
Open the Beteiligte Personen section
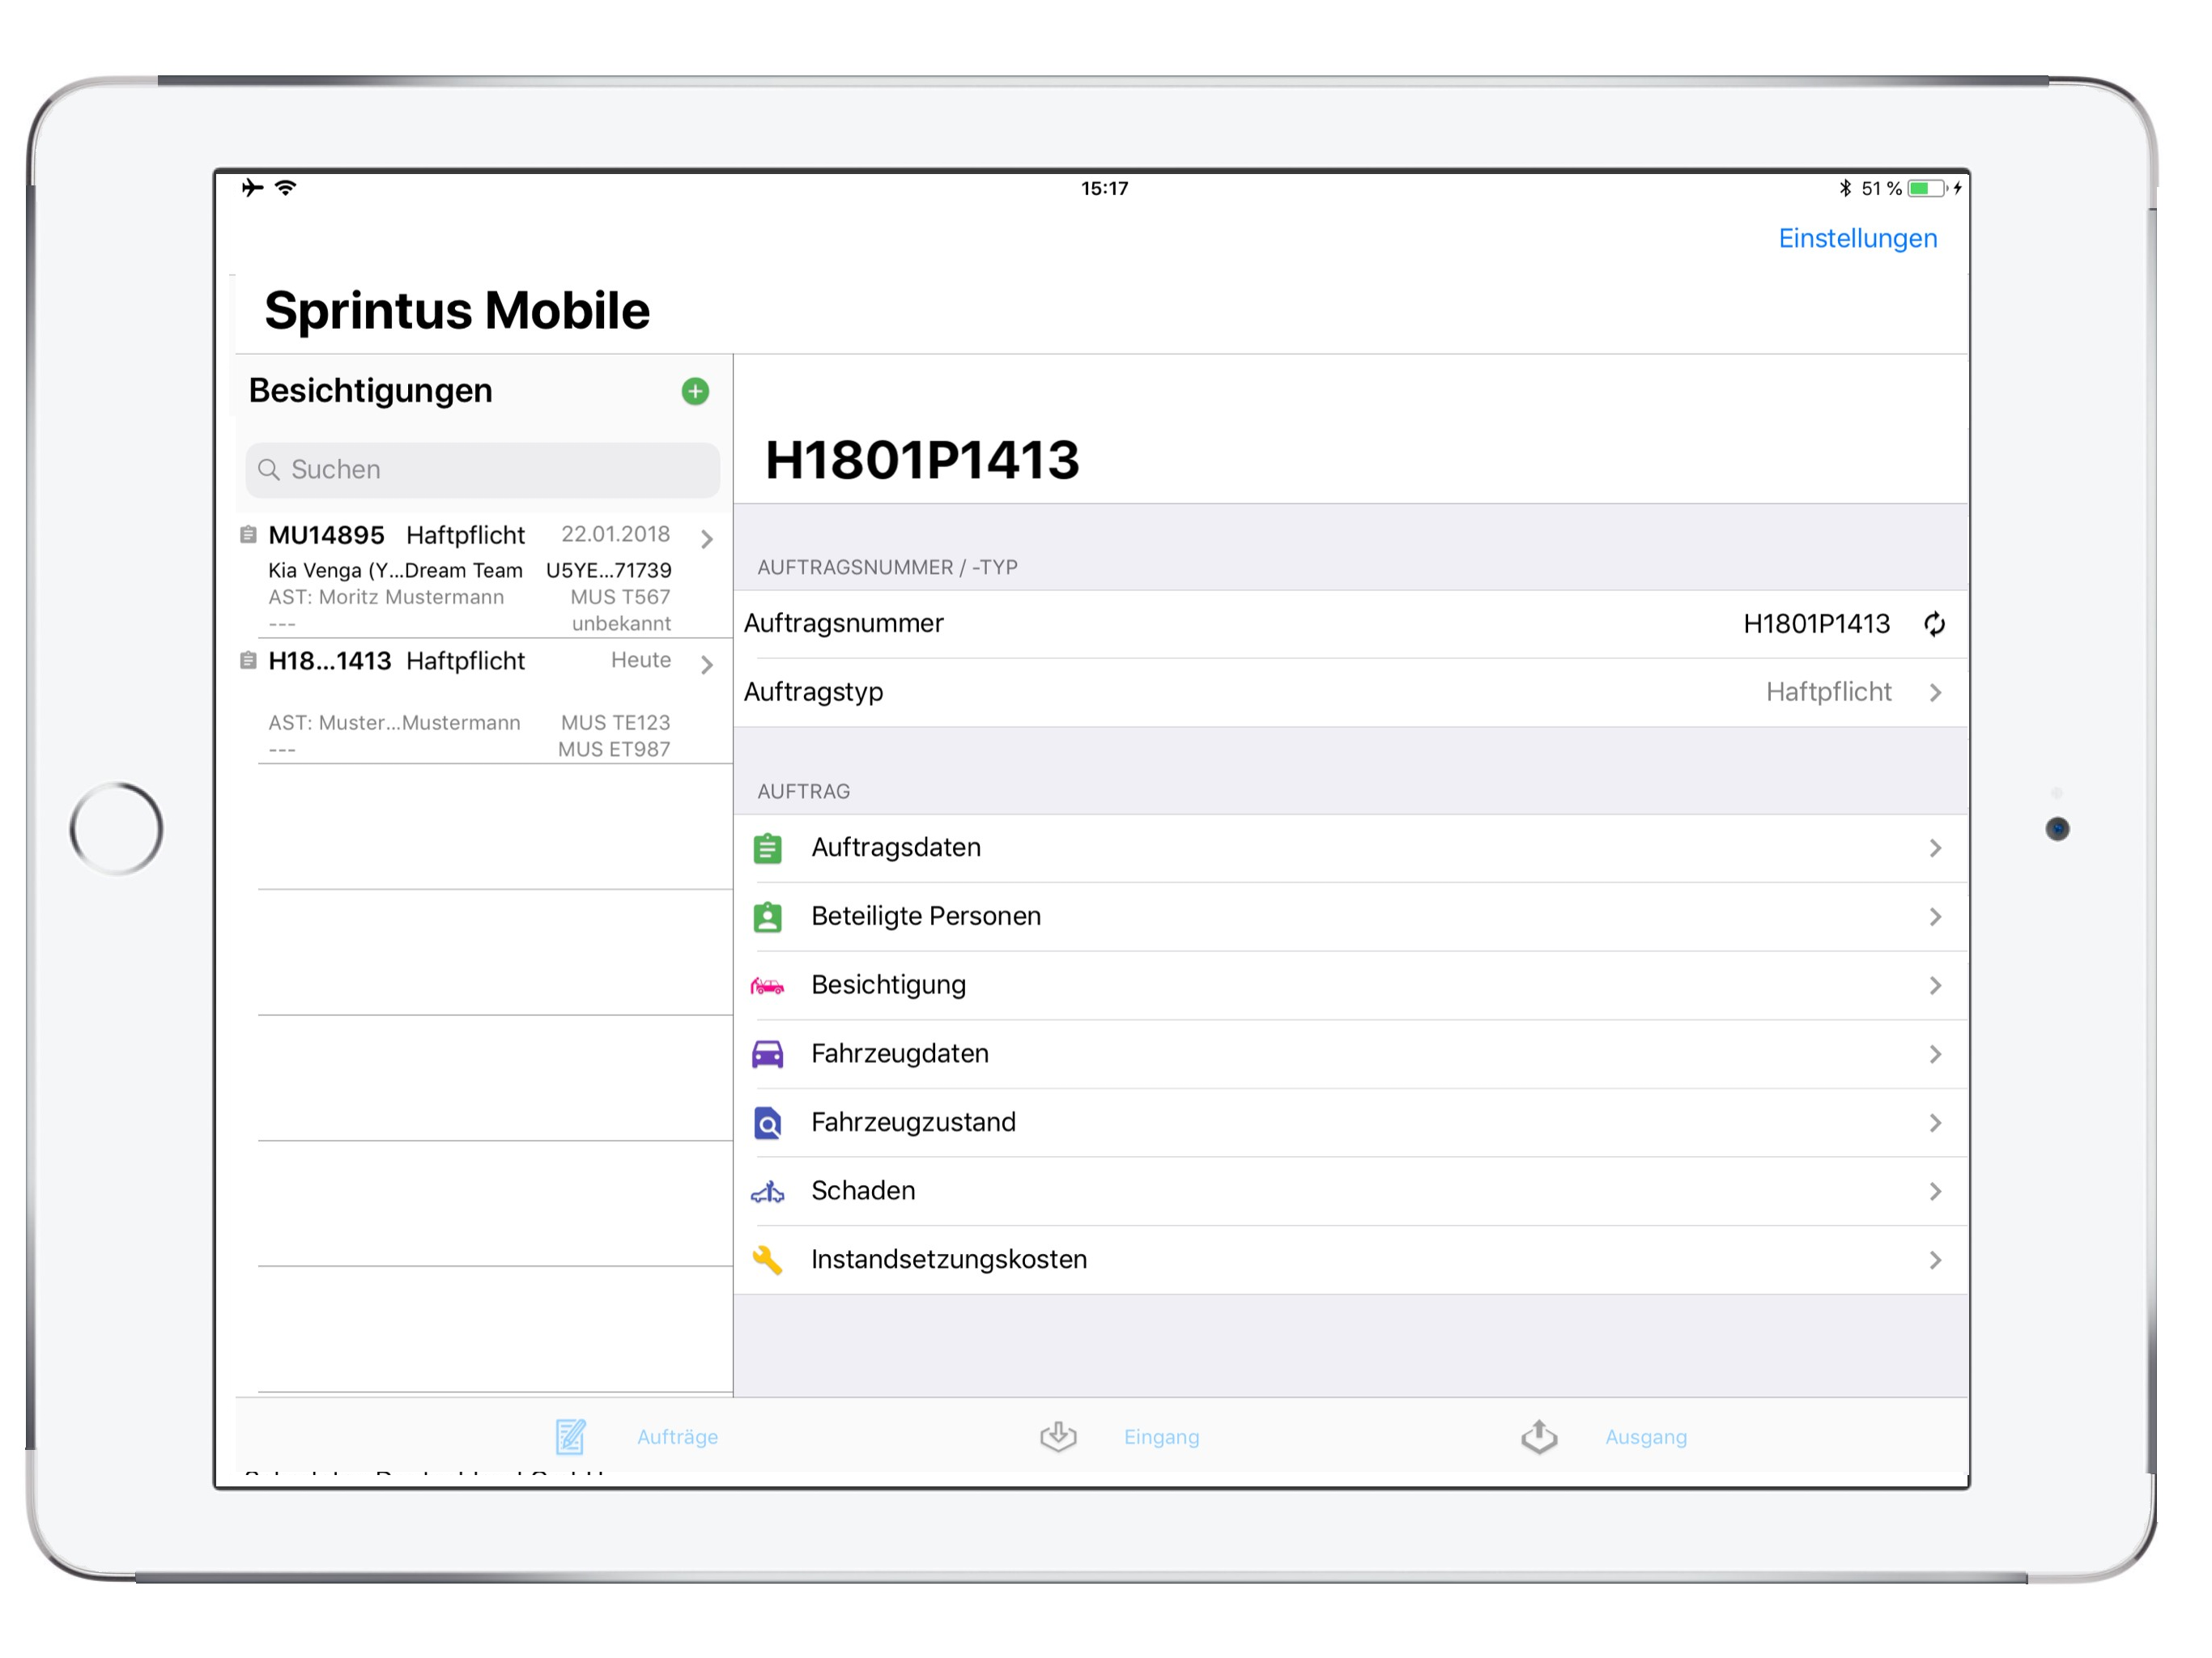1350,917
